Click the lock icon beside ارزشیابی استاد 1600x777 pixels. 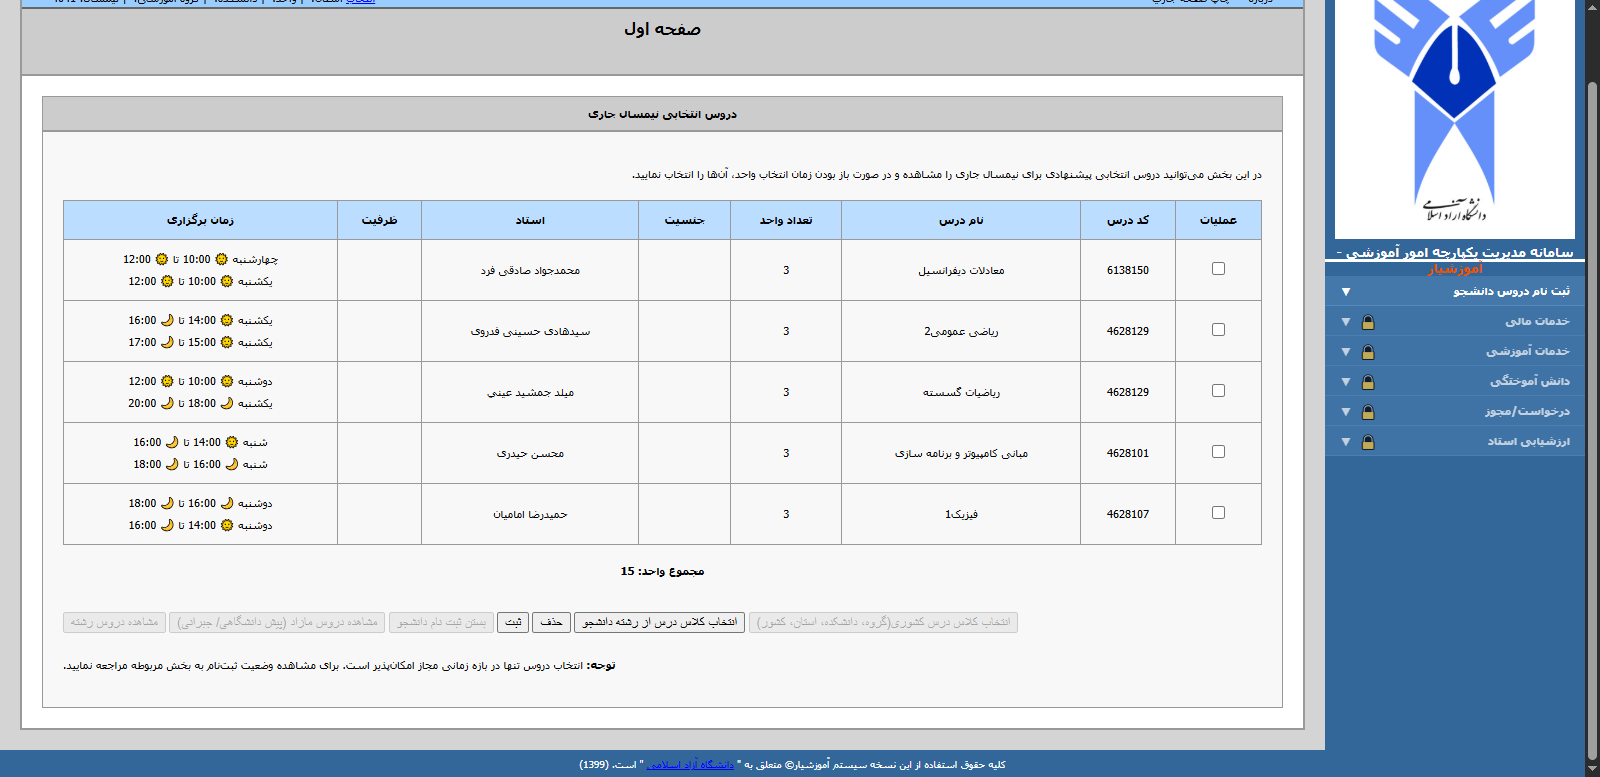[1368, 442]
